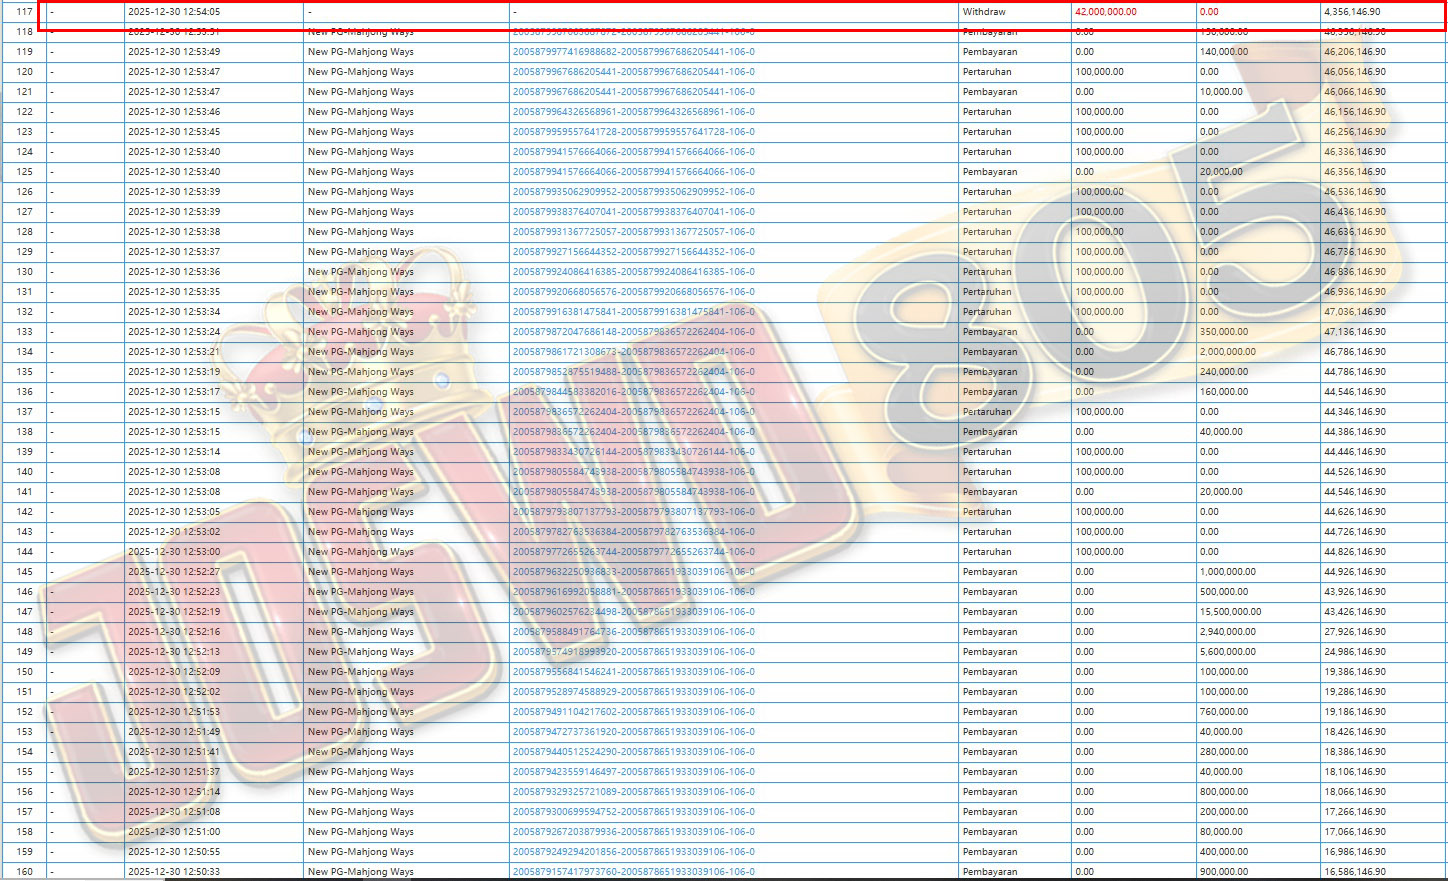Click the 15,500,000.00 payout amount cell

tap(1230, 612)
